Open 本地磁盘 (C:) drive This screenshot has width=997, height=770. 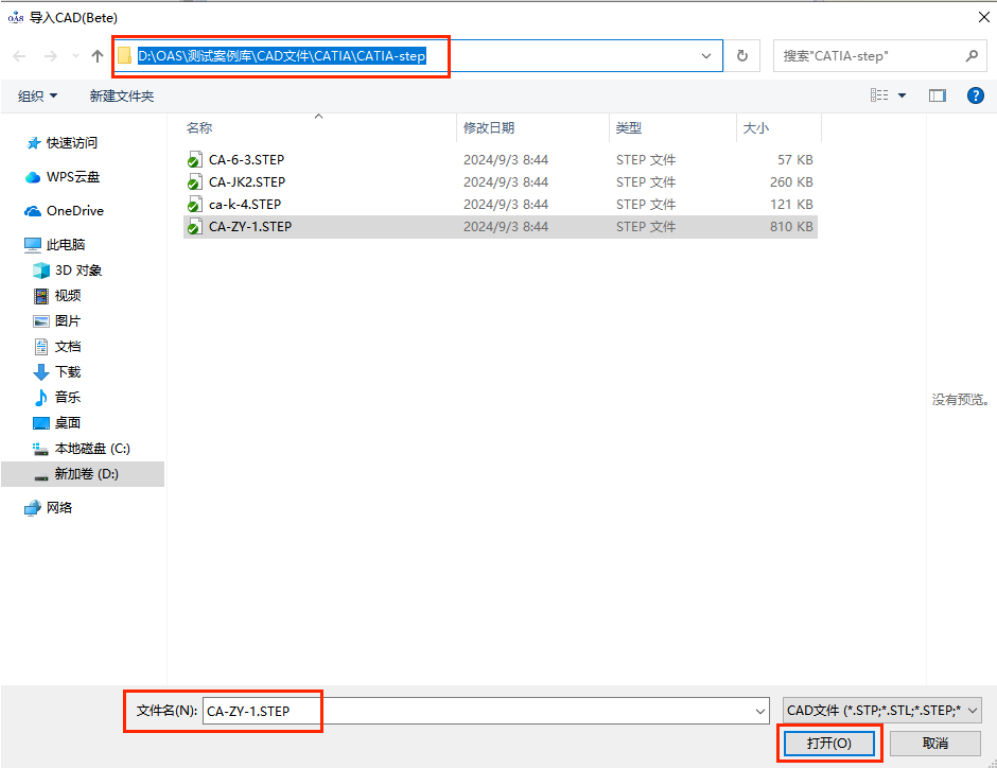pos(81,448)
